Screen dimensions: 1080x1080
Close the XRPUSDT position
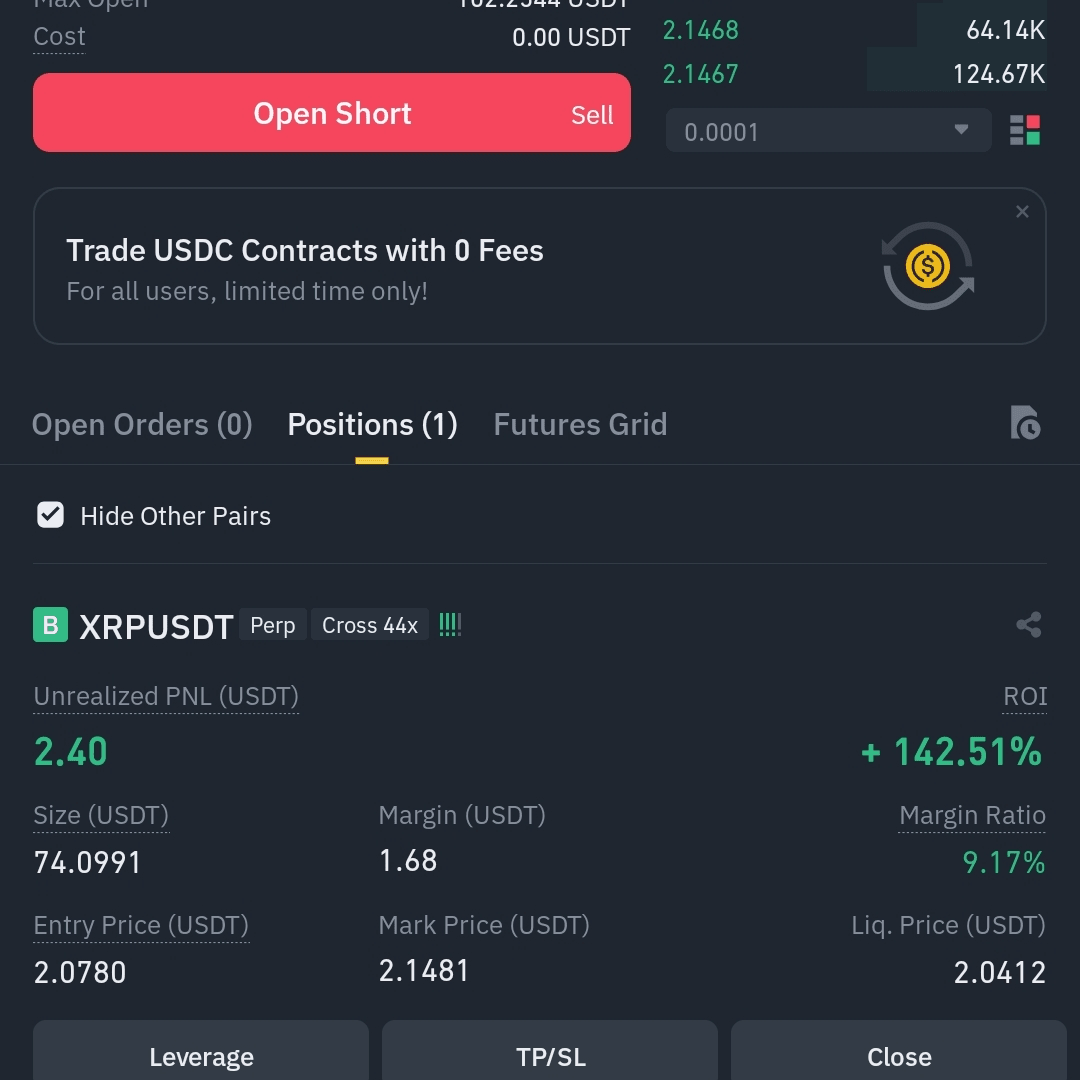click(x=899, y=1055)
